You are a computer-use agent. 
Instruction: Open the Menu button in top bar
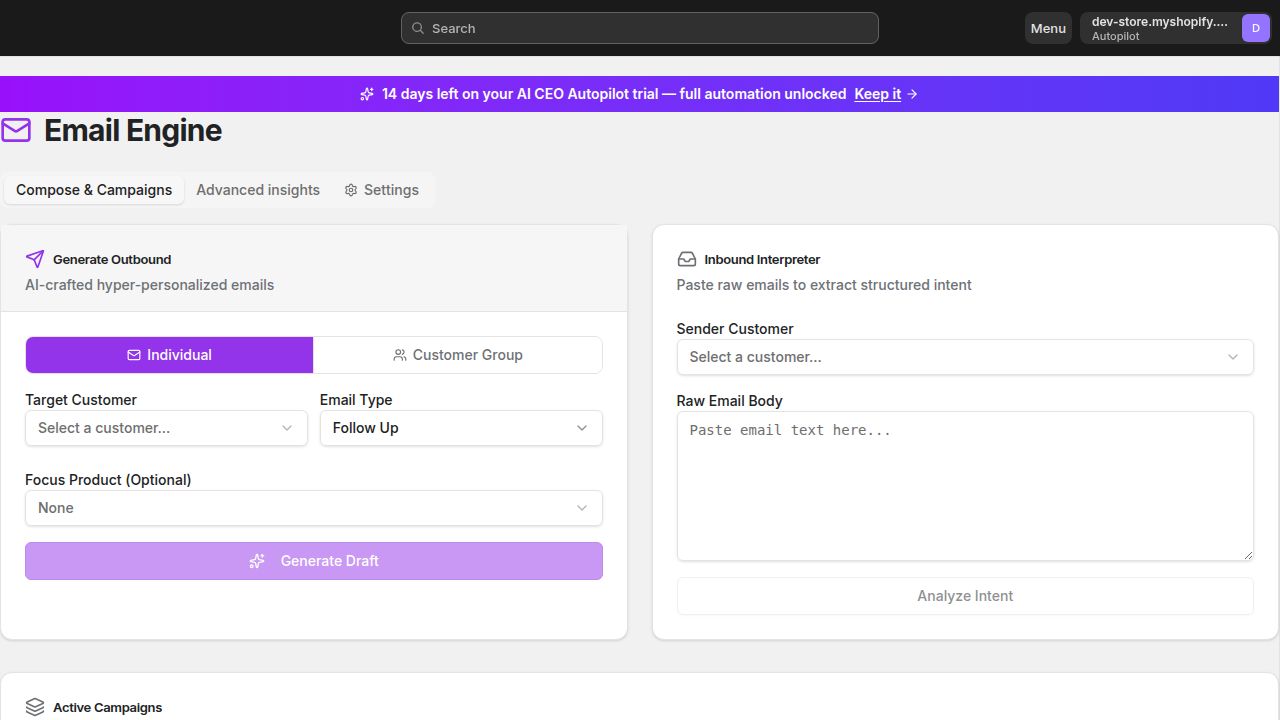(1048, 28)
